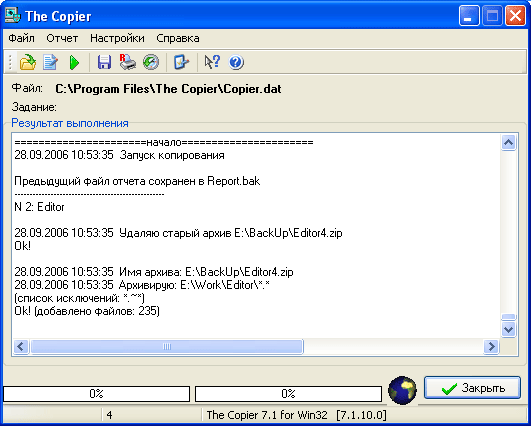Click the 'Задание:' label

point(34,107)
